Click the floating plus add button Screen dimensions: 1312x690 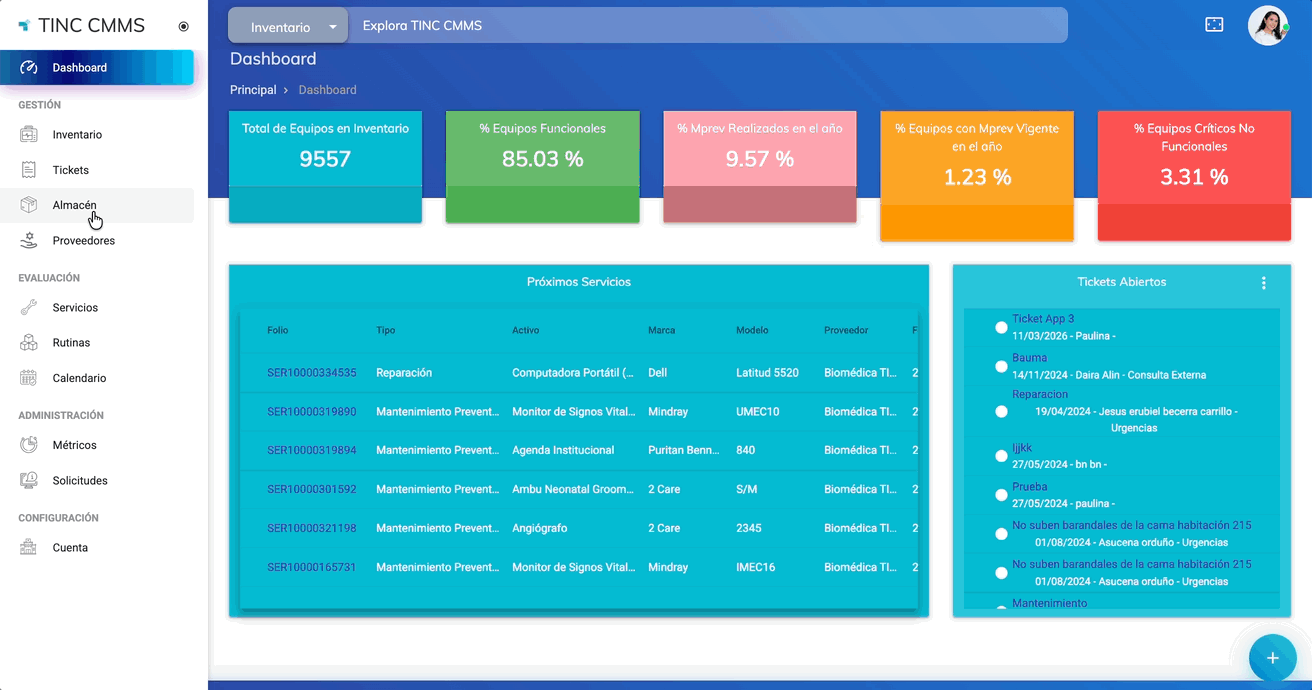tap(1272, 657)
